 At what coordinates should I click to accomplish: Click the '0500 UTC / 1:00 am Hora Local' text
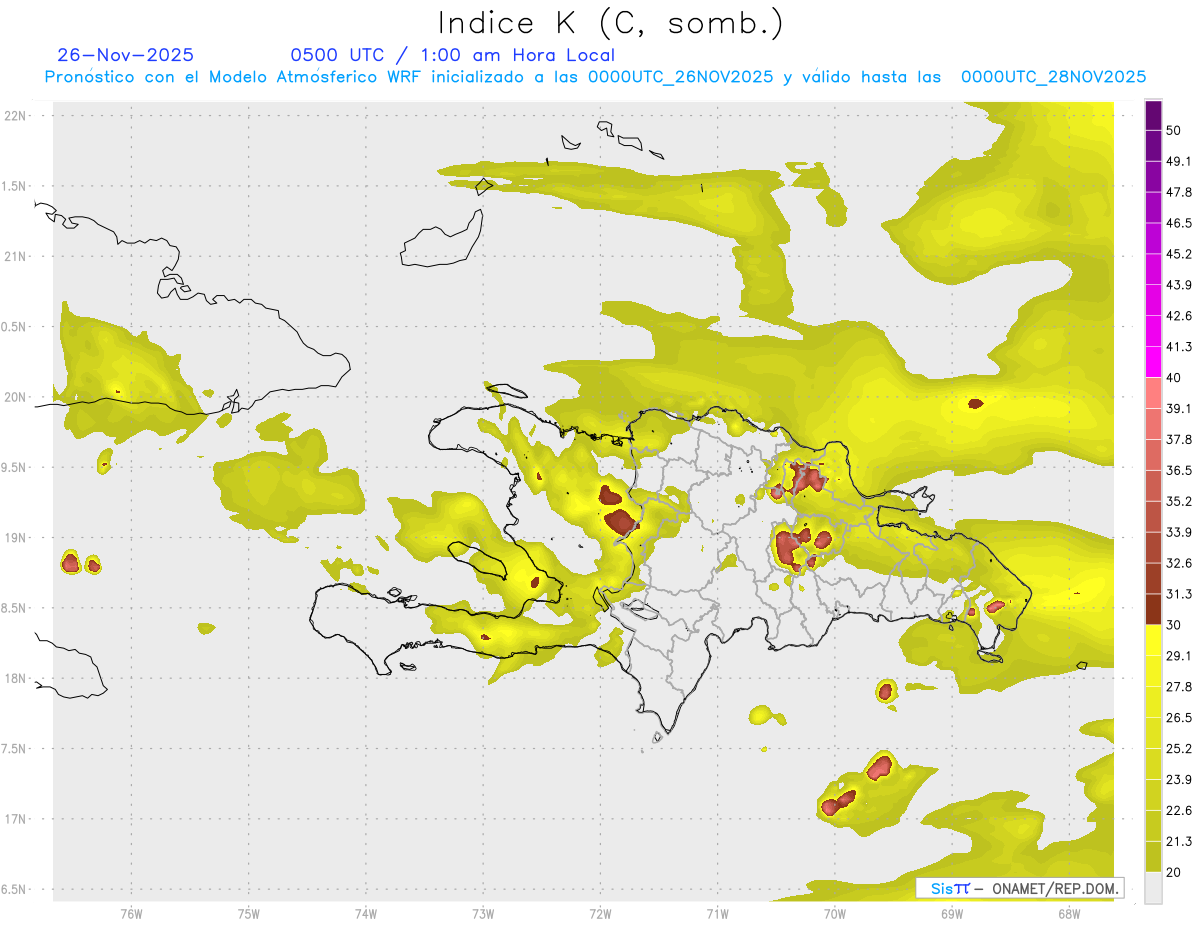click(x=453, y=55)
